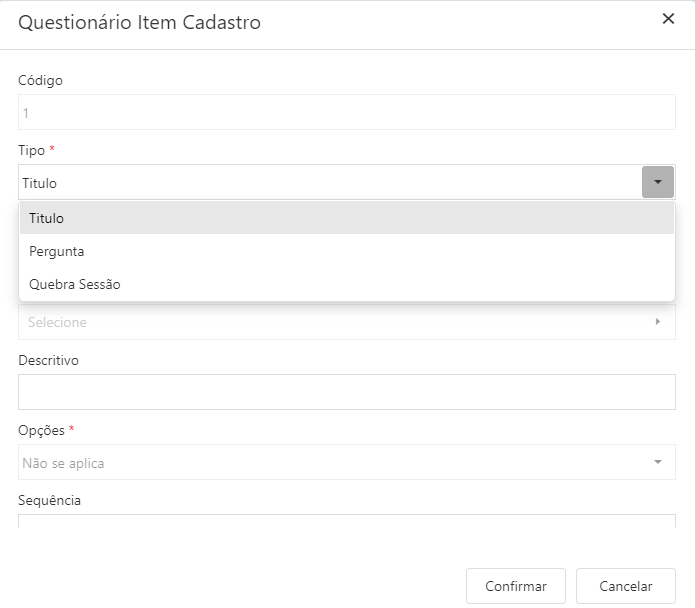Click the disabled Código field

346,113
